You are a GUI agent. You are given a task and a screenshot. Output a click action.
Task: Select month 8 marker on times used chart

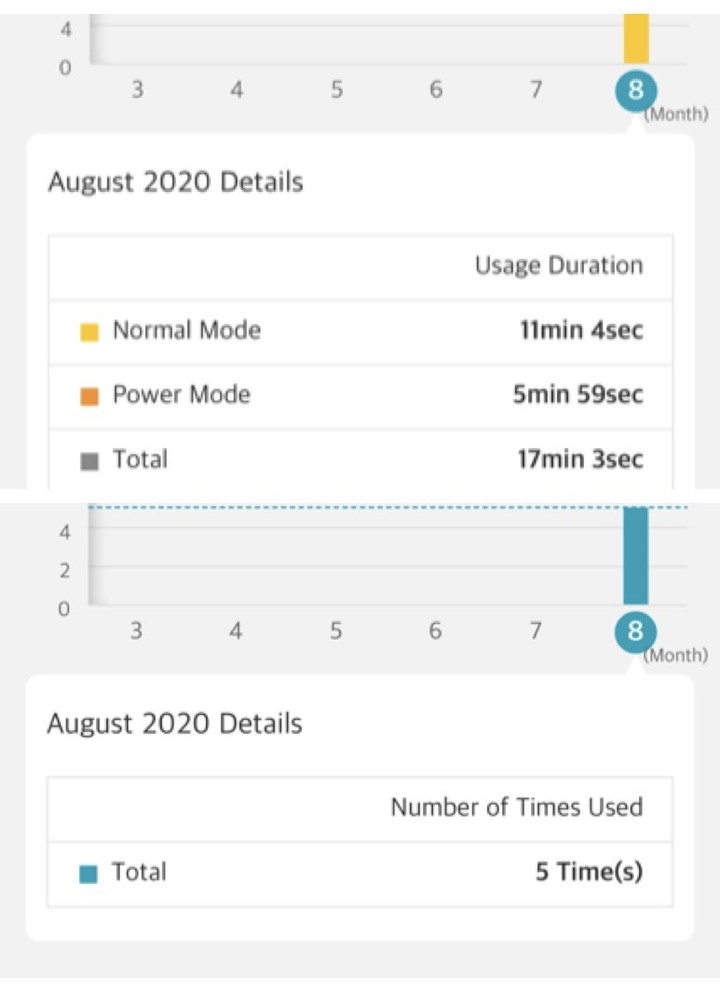pyautogui.click(x=635, y=631)
